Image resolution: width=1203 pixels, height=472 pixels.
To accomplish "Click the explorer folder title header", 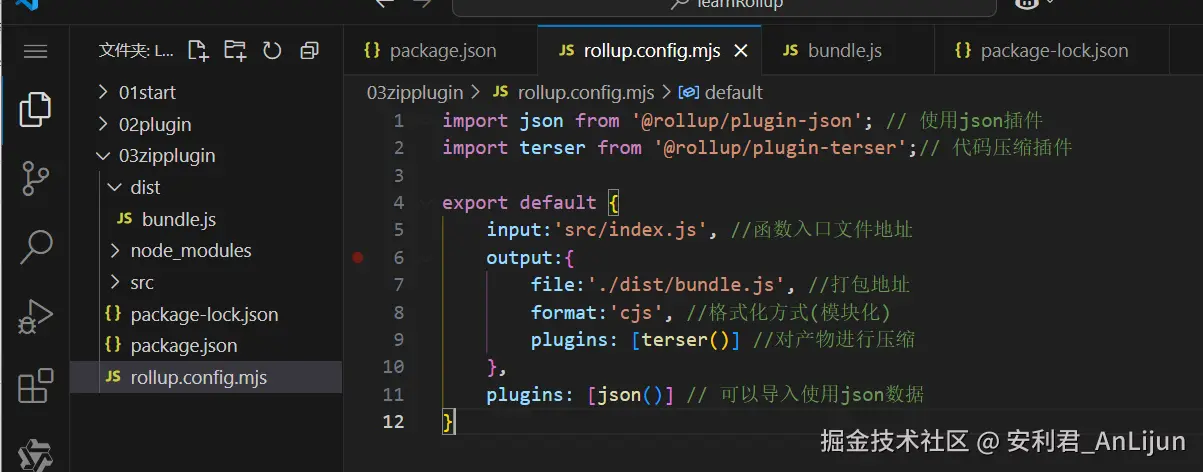I will 136,50.
